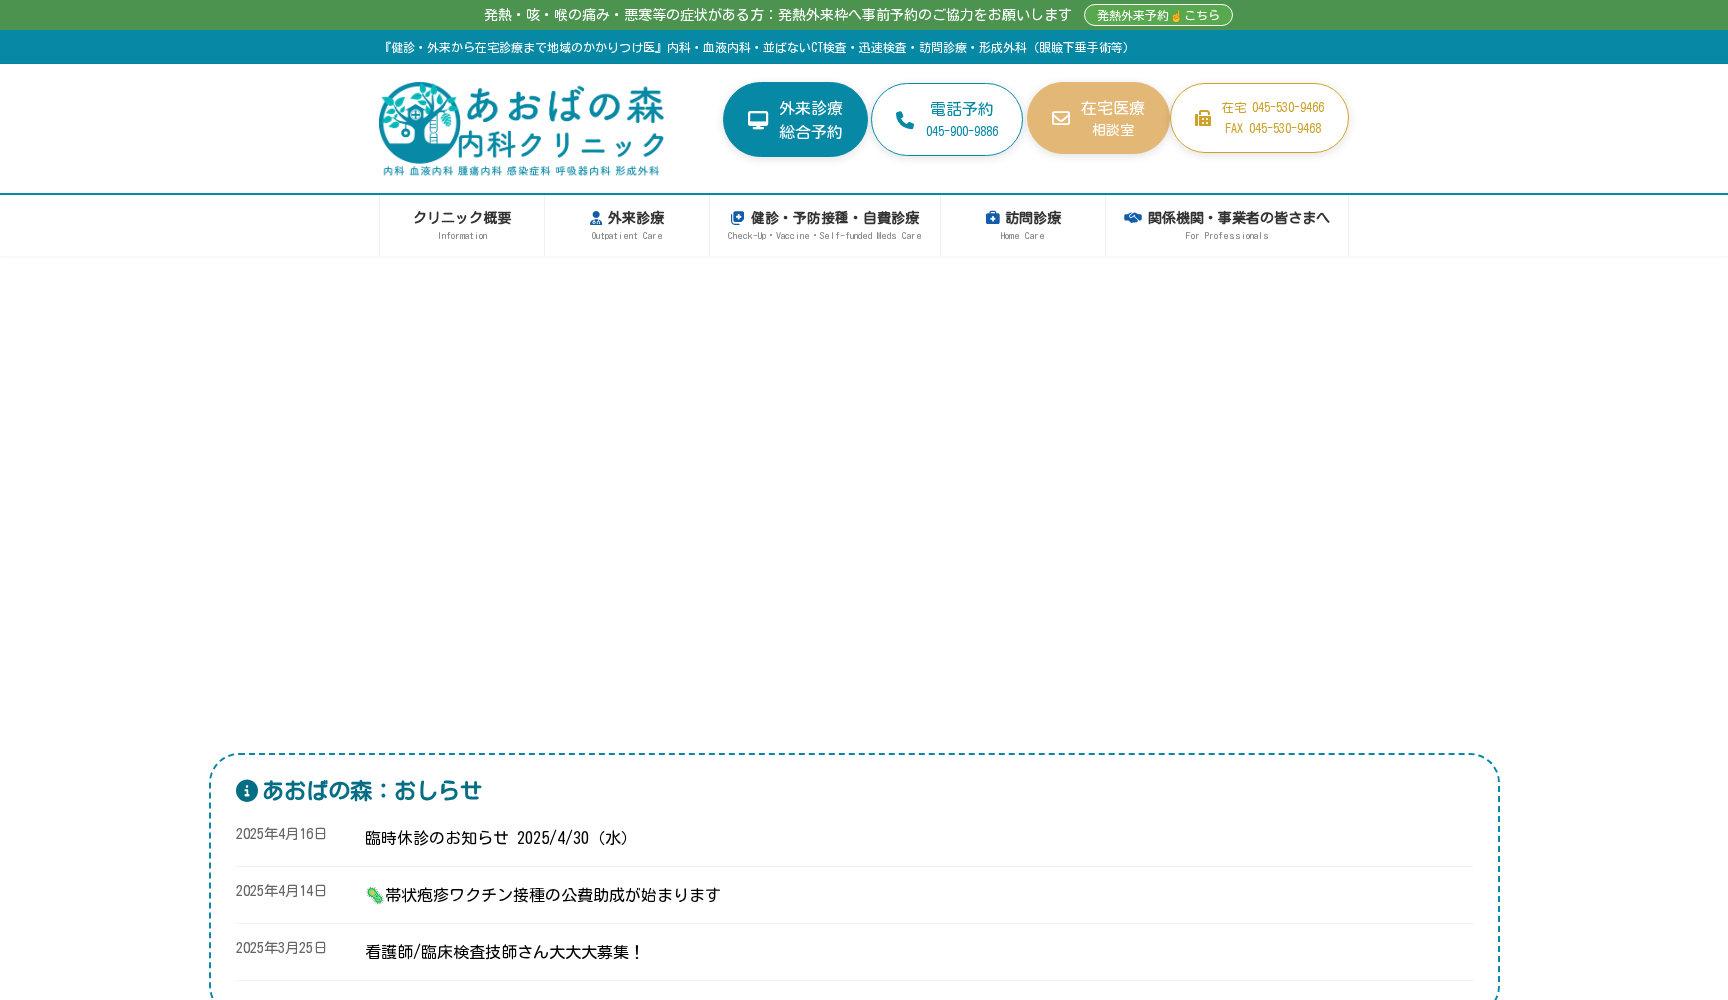This screenshot has width=1728, height=1000.
Task: Open the クリニック概要 Information menu
Action: [x=462, y=225]
